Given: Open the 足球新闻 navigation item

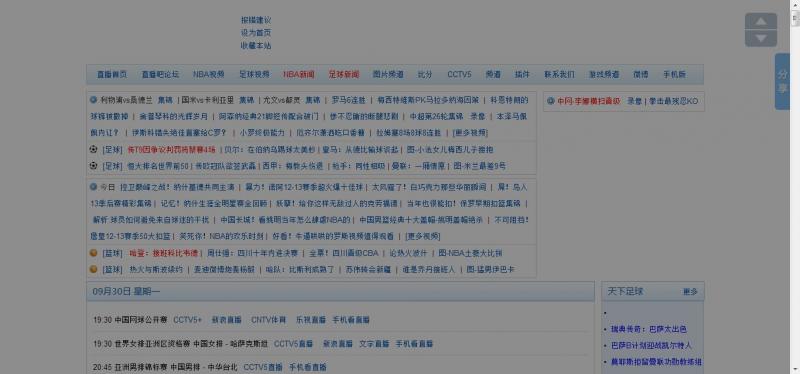Looking at the screenshot, I should [x=344, y=74].
